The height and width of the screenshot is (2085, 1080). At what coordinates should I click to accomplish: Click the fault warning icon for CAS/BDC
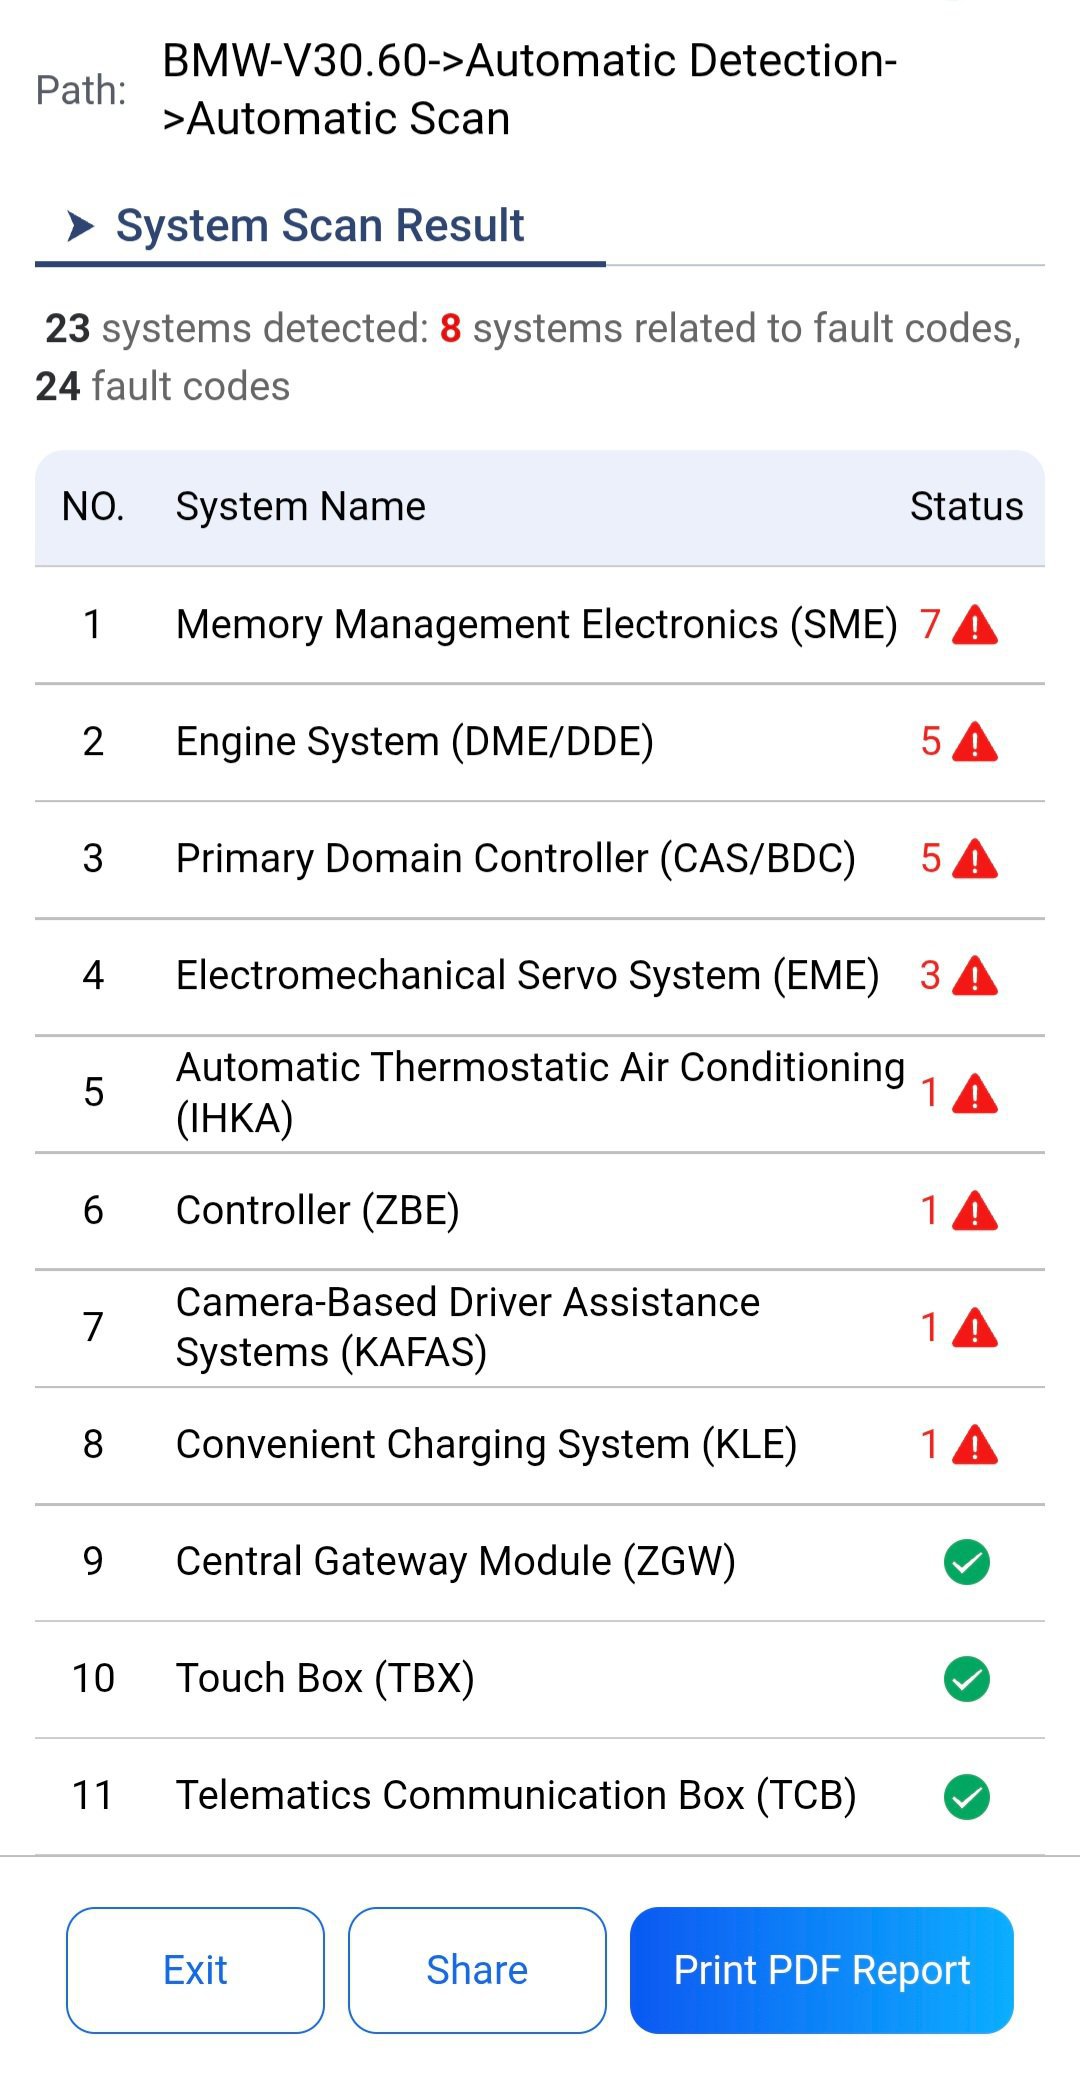(975, 859)
